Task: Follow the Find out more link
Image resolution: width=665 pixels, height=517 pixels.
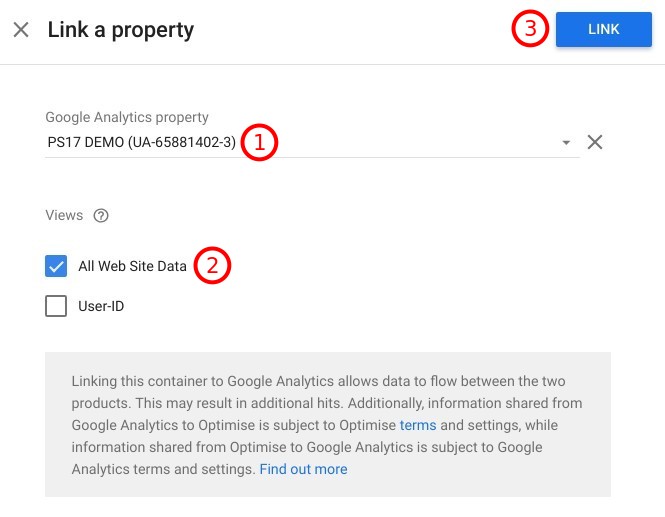Action: pyautogui.click(x=303, y=469)
